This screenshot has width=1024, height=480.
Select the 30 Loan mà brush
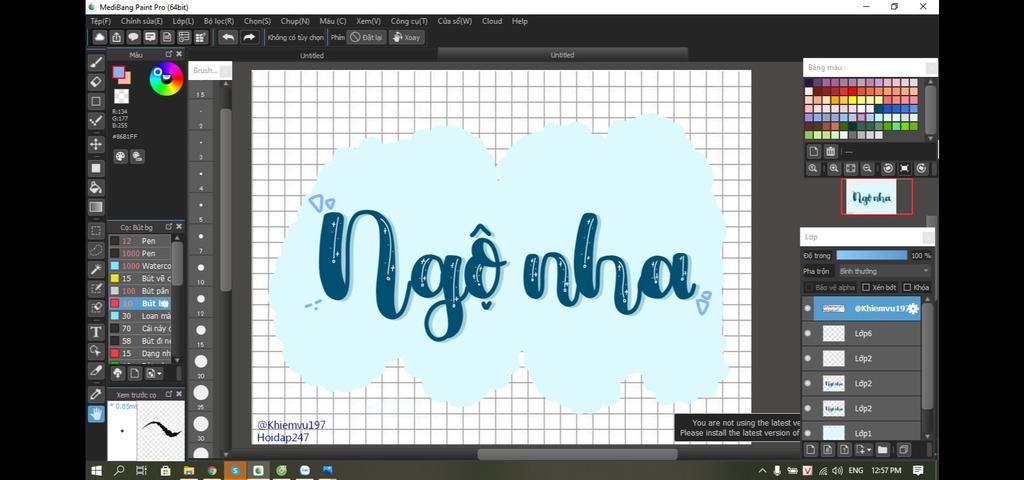click(140, 316)
